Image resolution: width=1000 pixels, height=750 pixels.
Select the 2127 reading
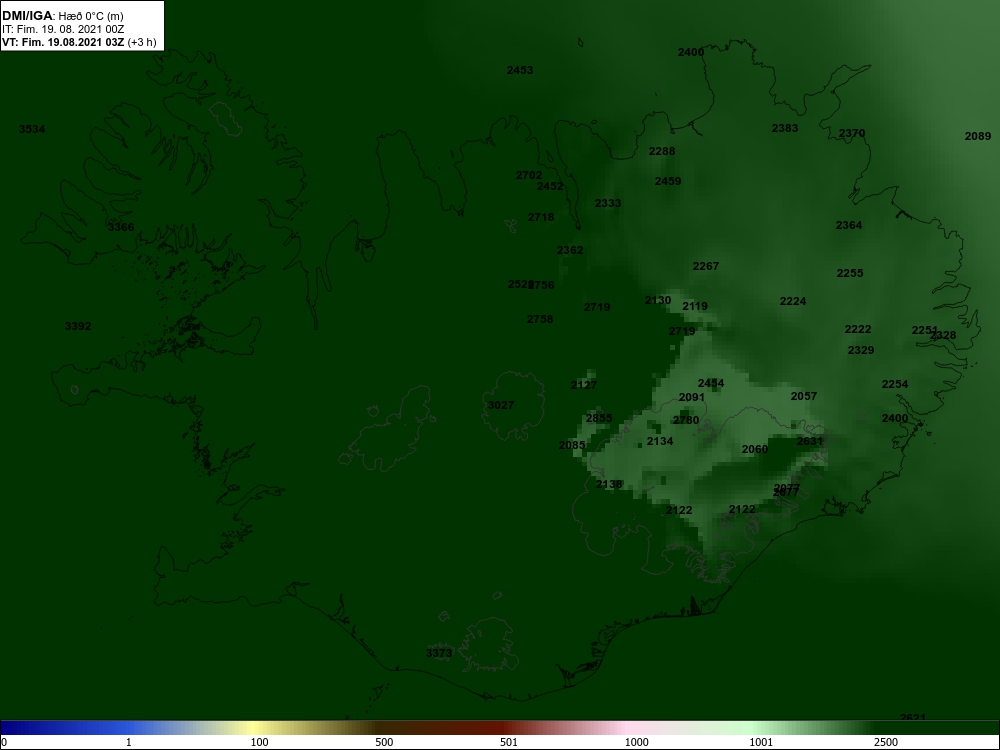tap(584, 385)
